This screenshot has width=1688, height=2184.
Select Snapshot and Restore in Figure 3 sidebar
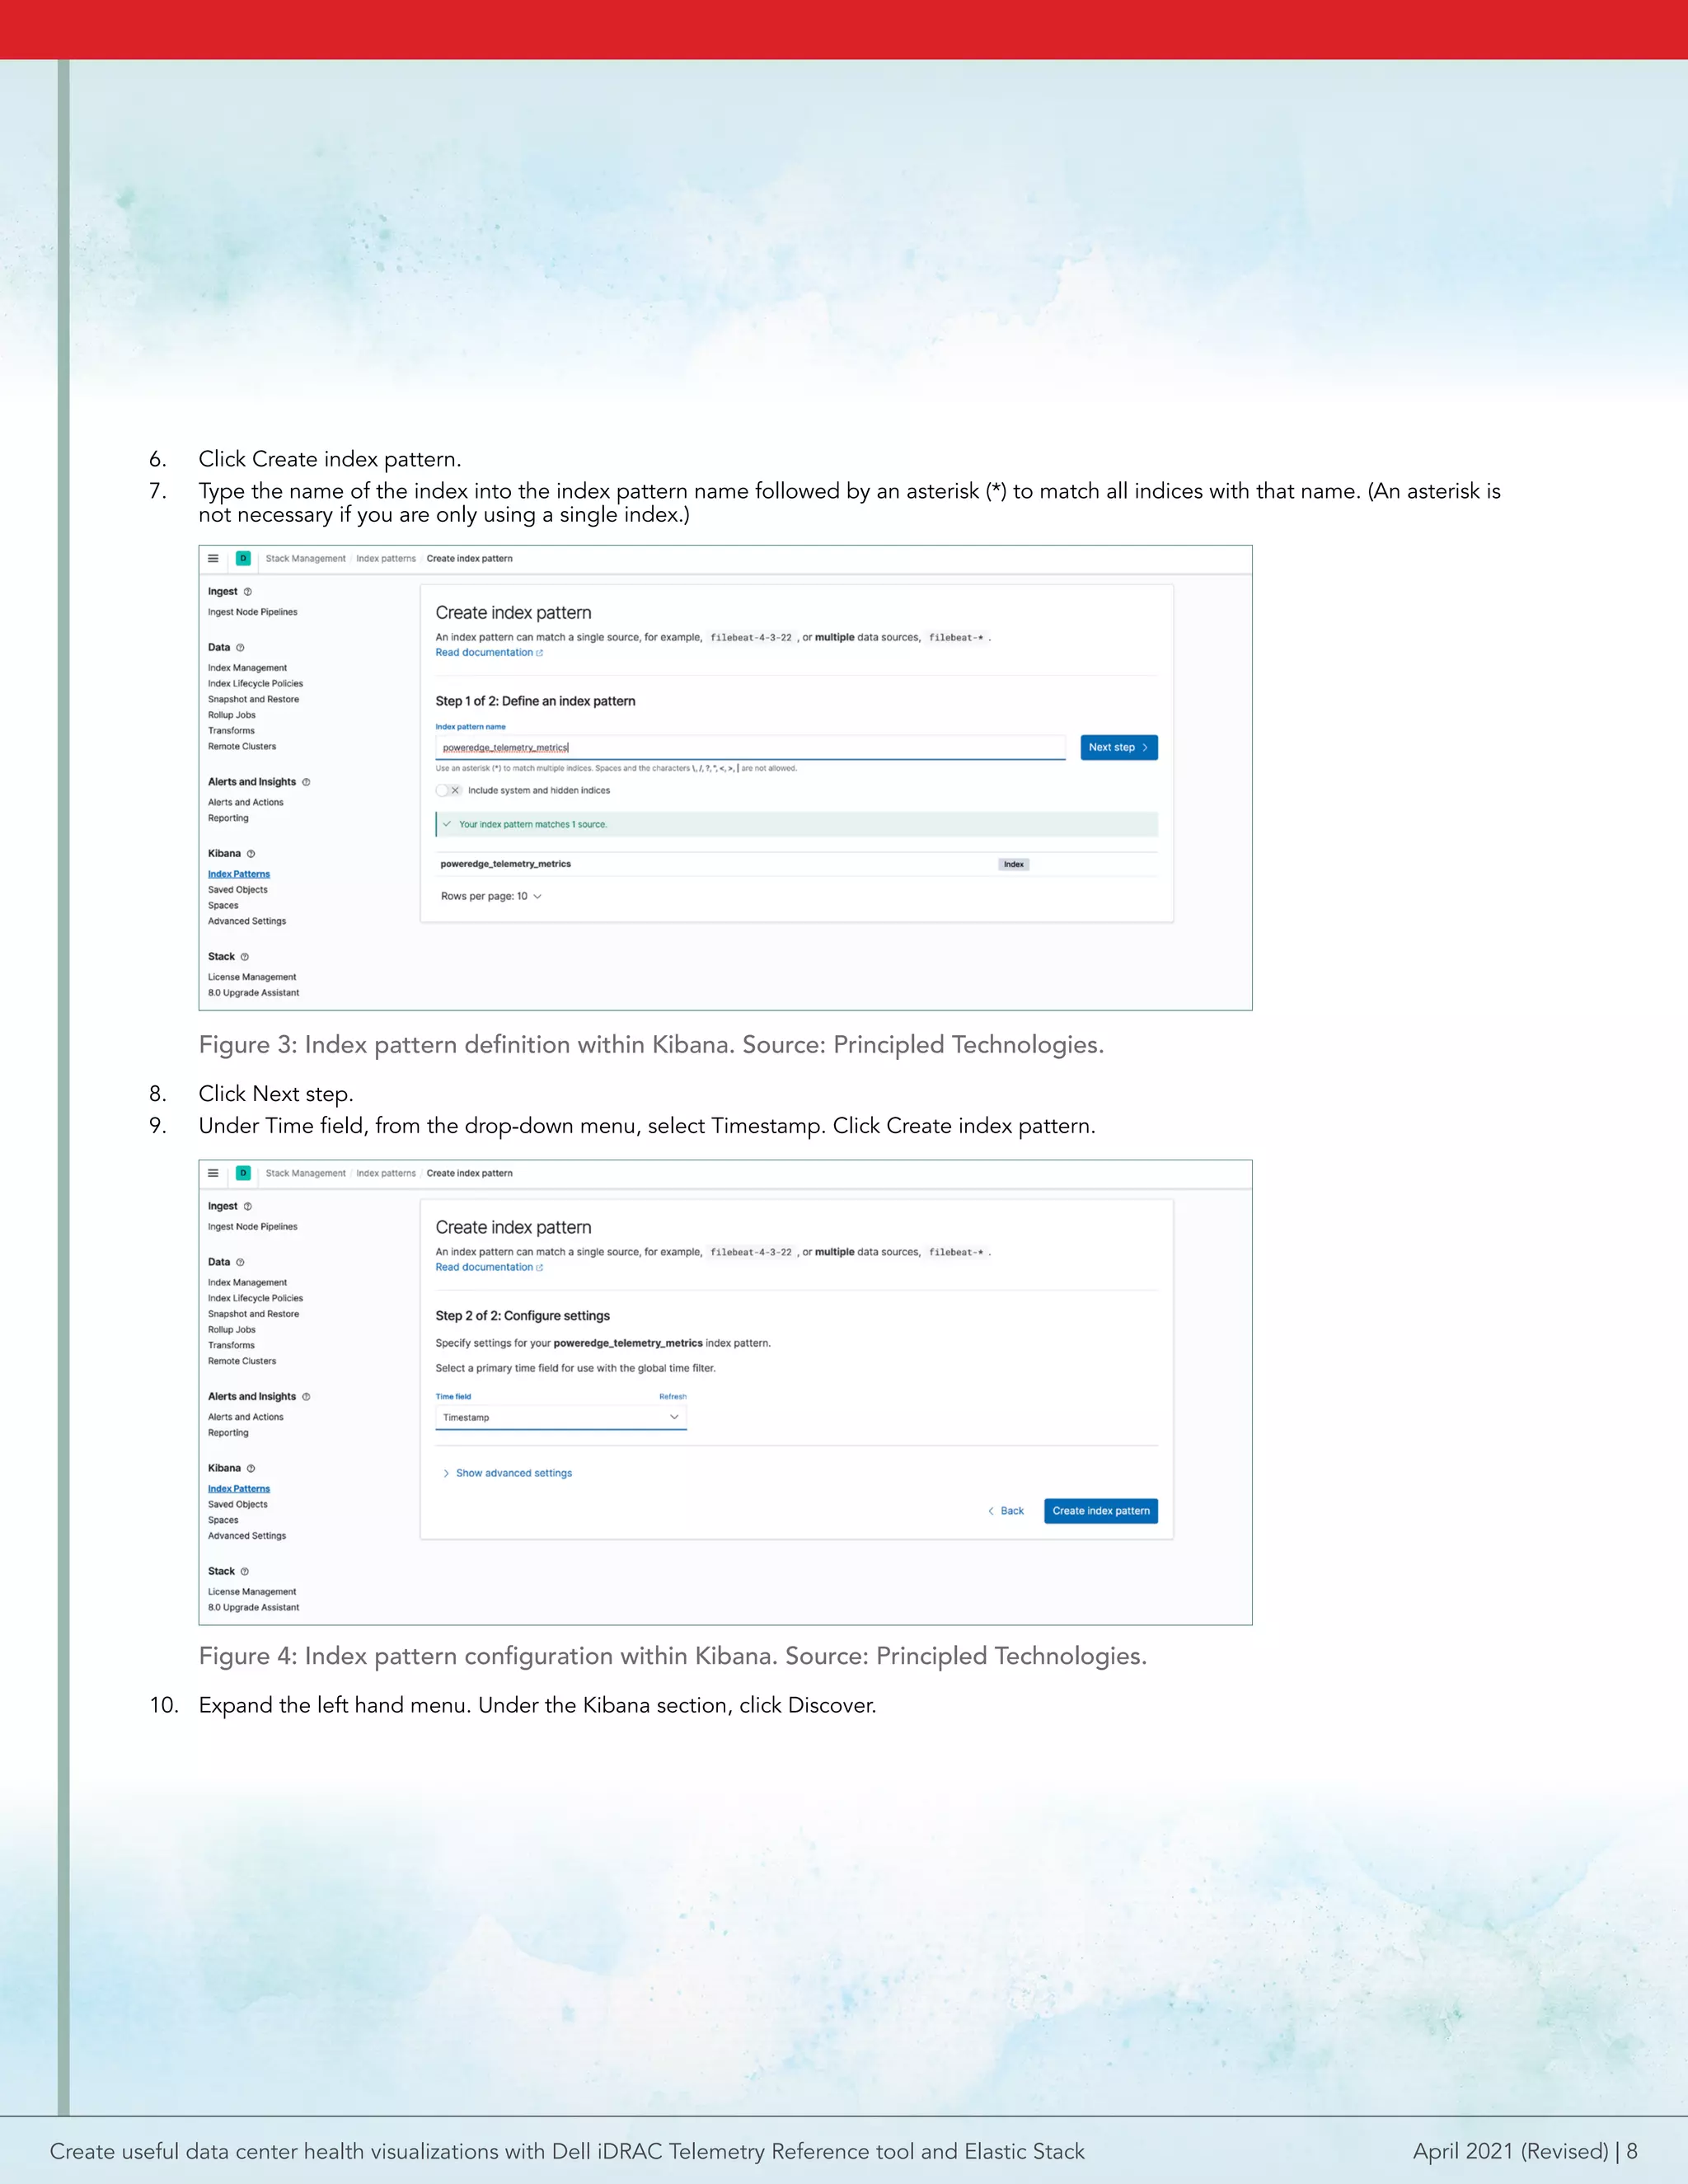click(x=253, y=700)
